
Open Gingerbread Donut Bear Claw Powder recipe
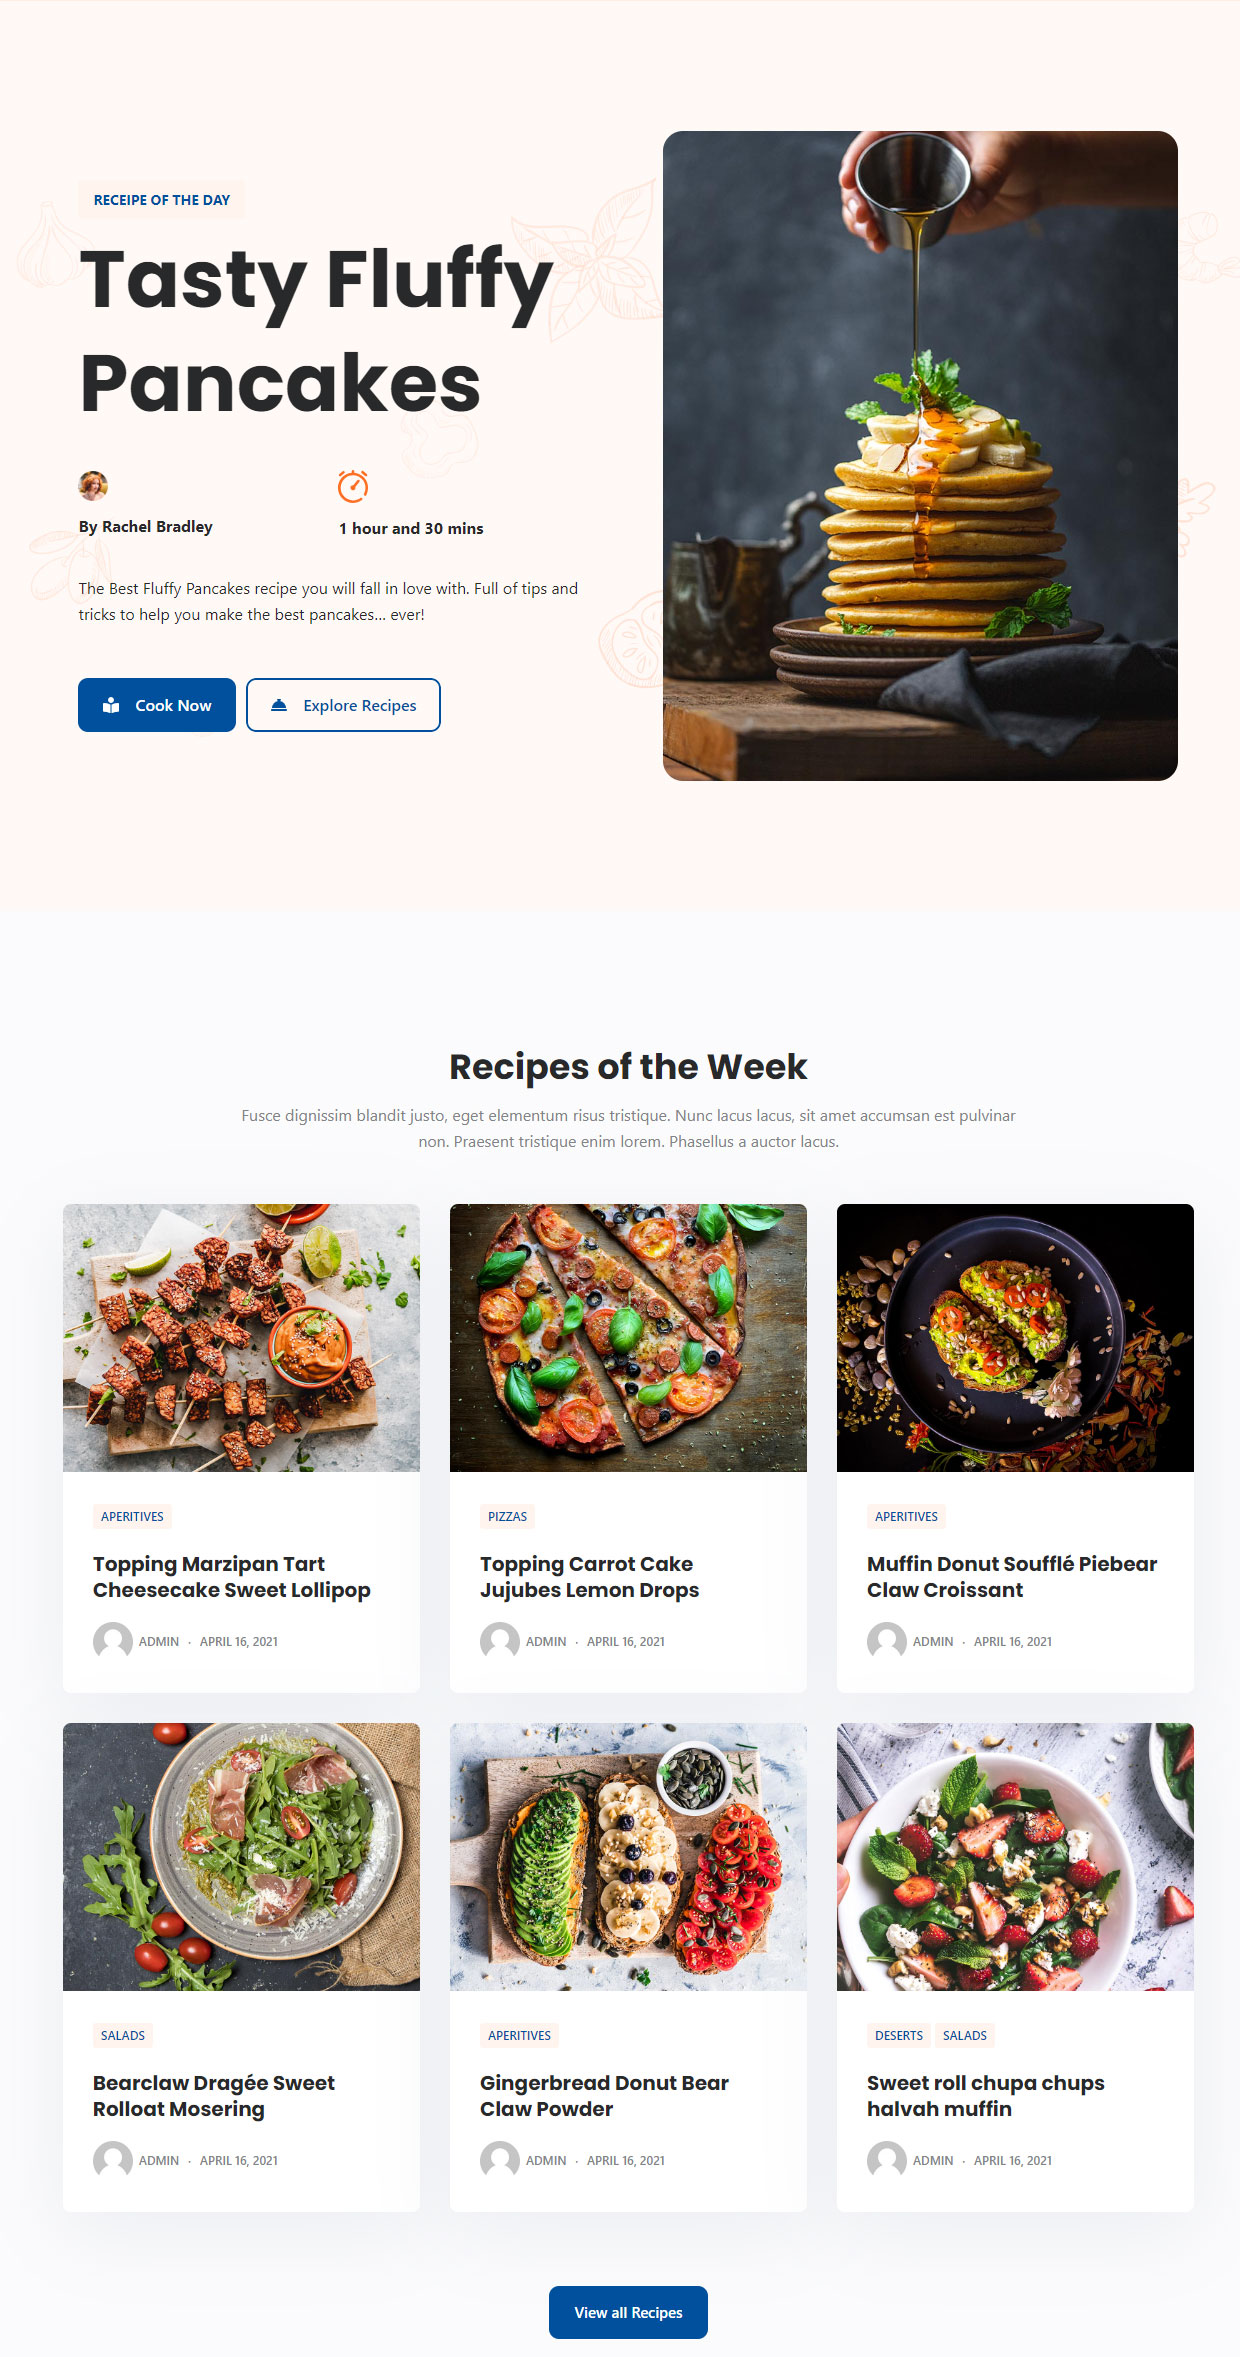[604, 2095]
